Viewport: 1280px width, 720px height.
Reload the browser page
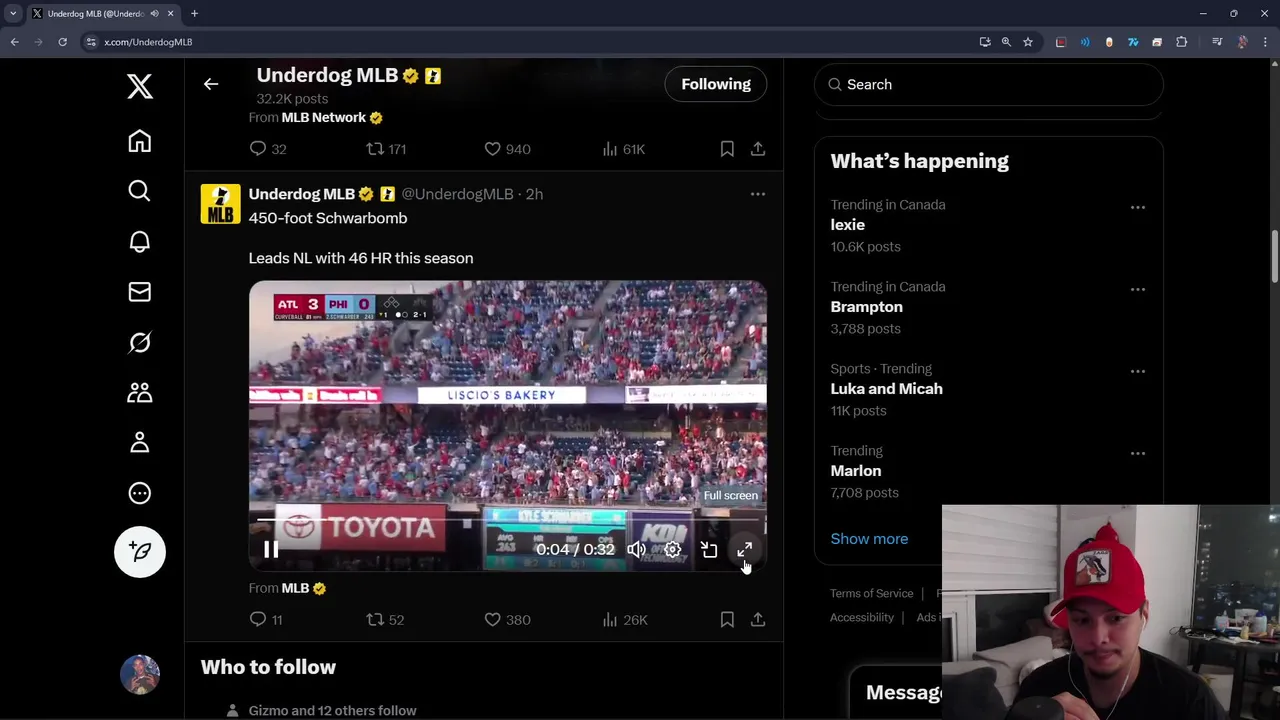62,42
